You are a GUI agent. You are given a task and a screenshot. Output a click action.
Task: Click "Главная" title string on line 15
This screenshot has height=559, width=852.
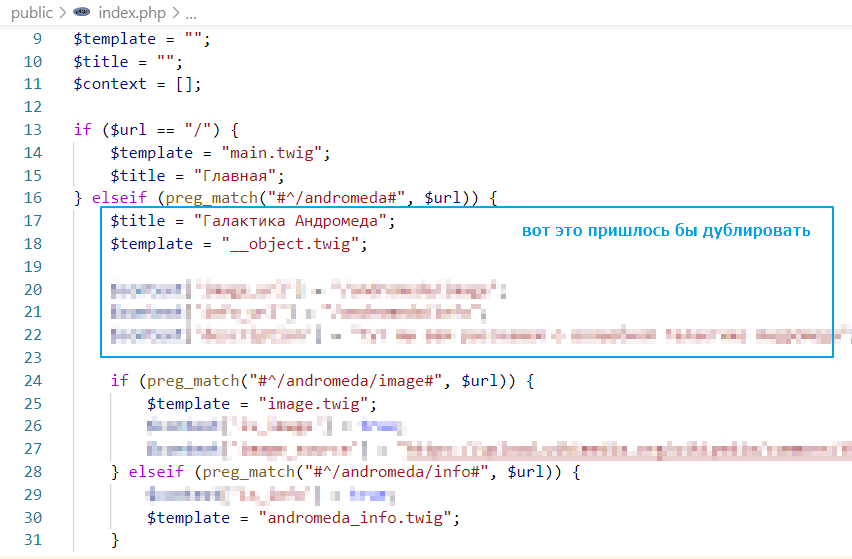coord(234,176)
